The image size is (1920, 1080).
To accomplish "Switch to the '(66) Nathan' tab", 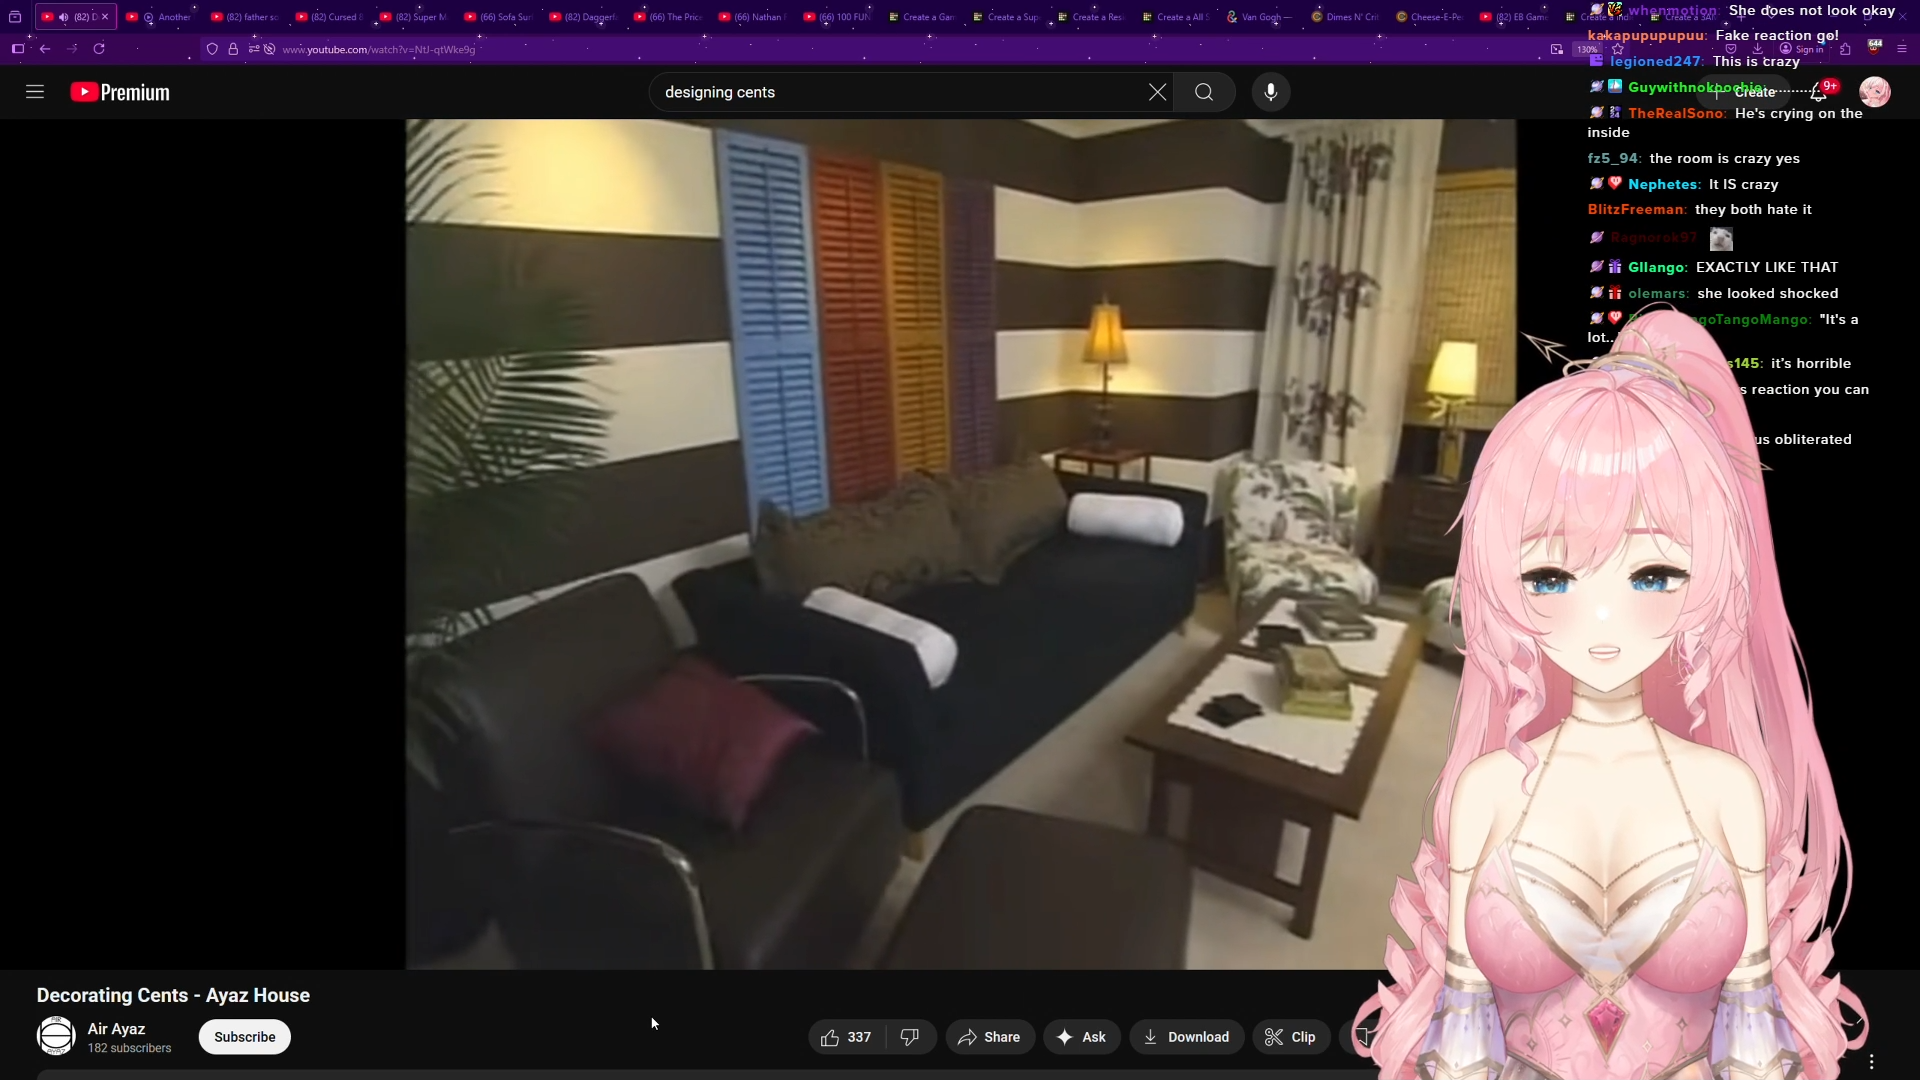I will [751, 17].
